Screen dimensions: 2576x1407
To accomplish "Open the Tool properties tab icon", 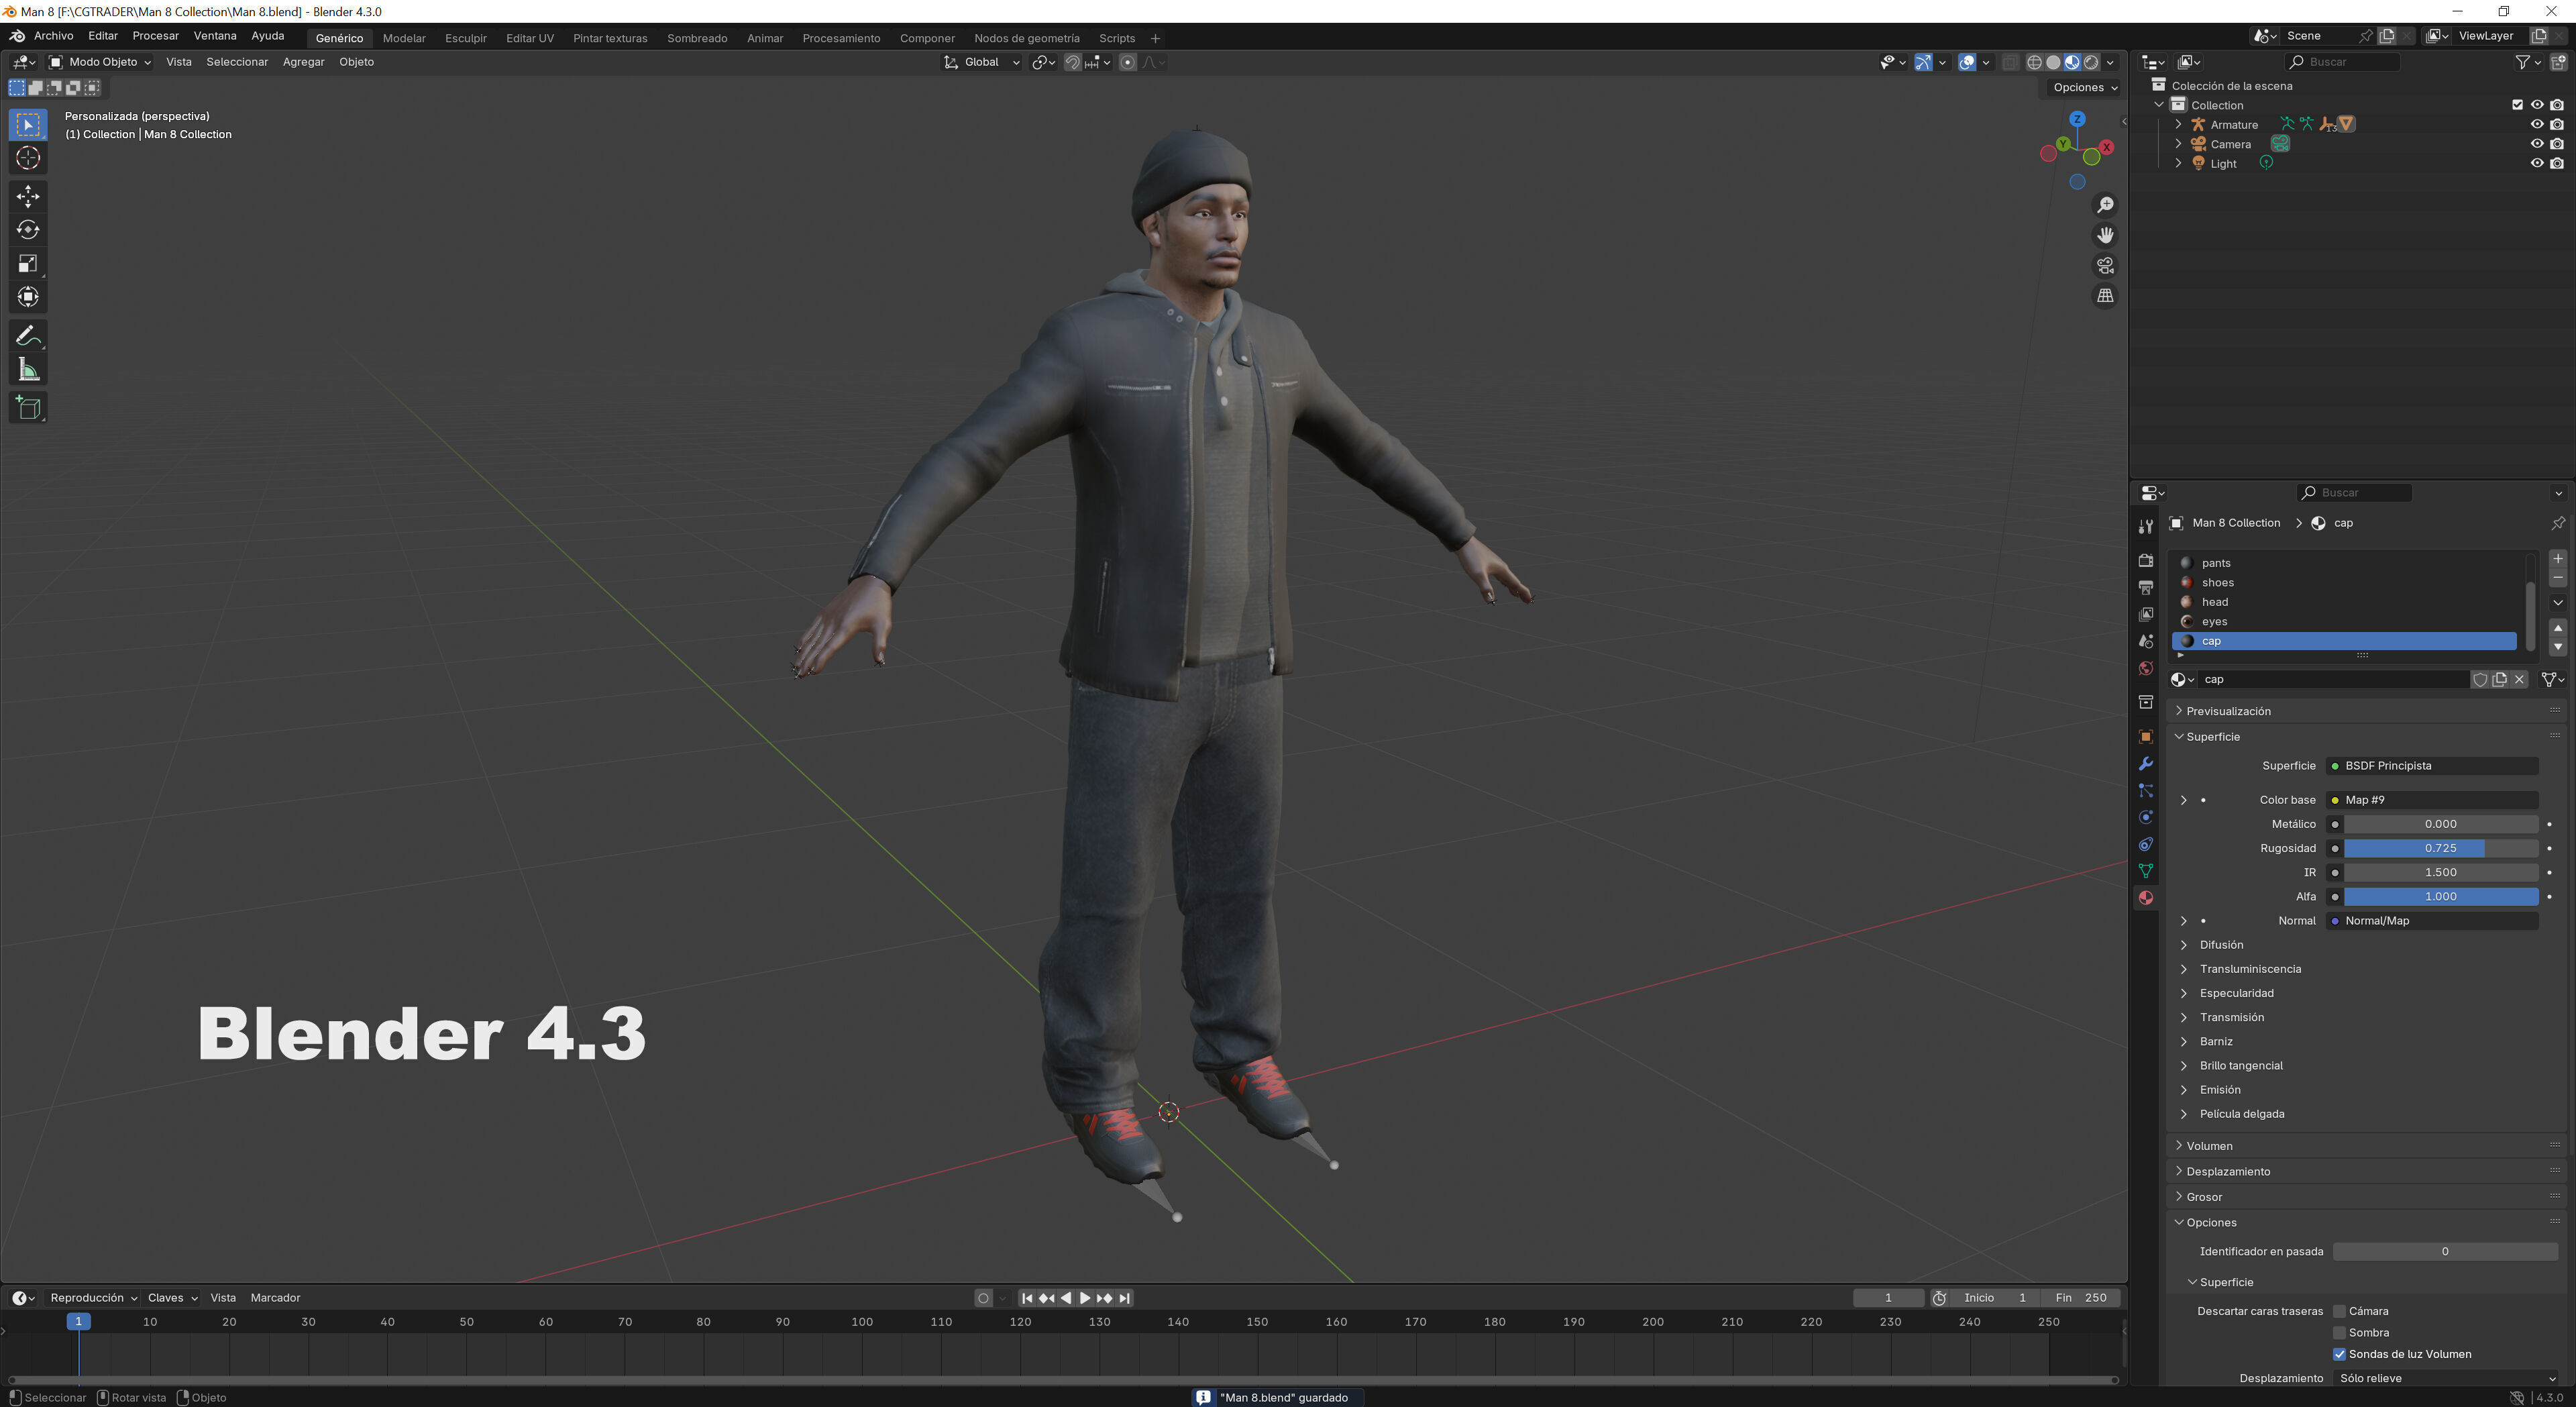I will (x=2145, y=526).
